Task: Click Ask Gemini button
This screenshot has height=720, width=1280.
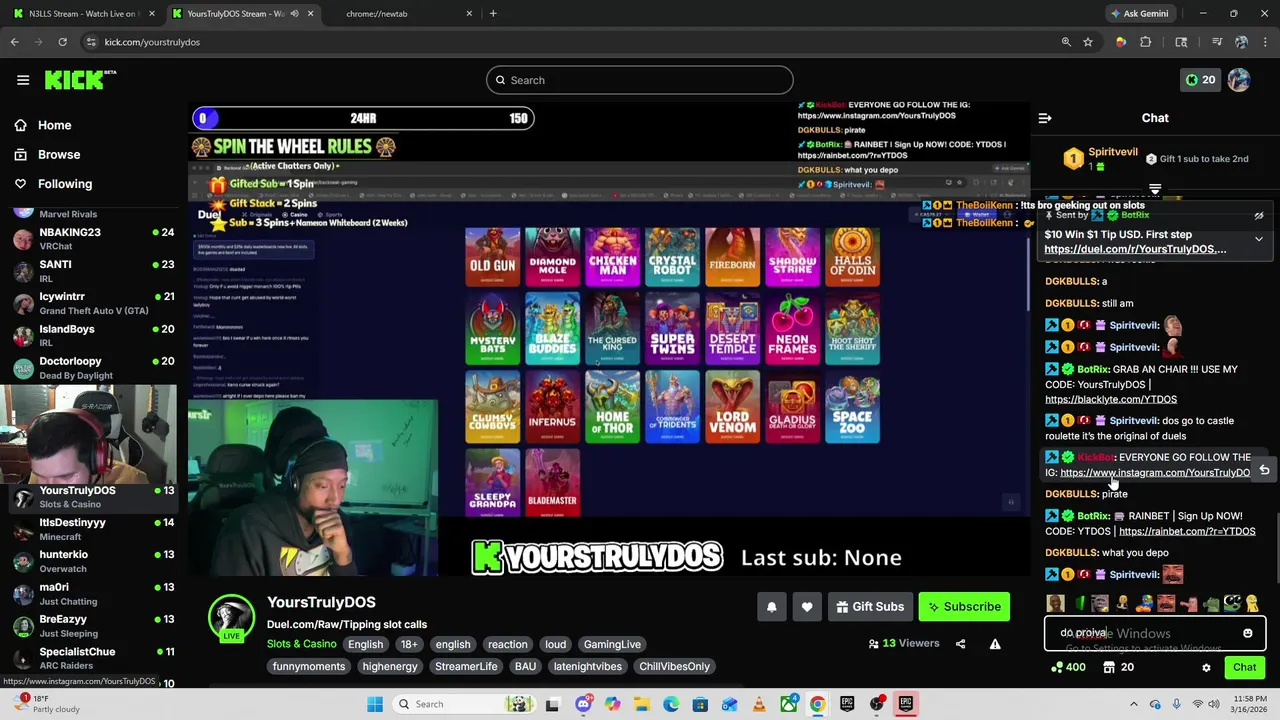Action: click(1139, 14)
